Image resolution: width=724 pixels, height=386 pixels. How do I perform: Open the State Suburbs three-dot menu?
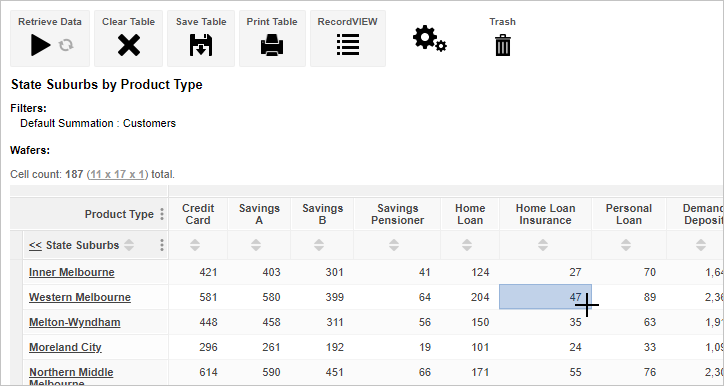(x=162, y=245)
